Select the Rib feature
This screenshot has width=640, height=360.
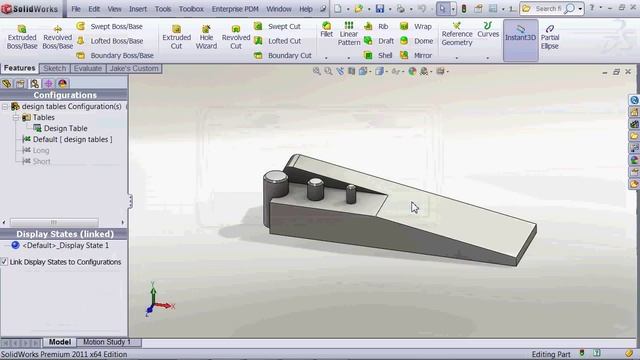click(x=376, y=27)
